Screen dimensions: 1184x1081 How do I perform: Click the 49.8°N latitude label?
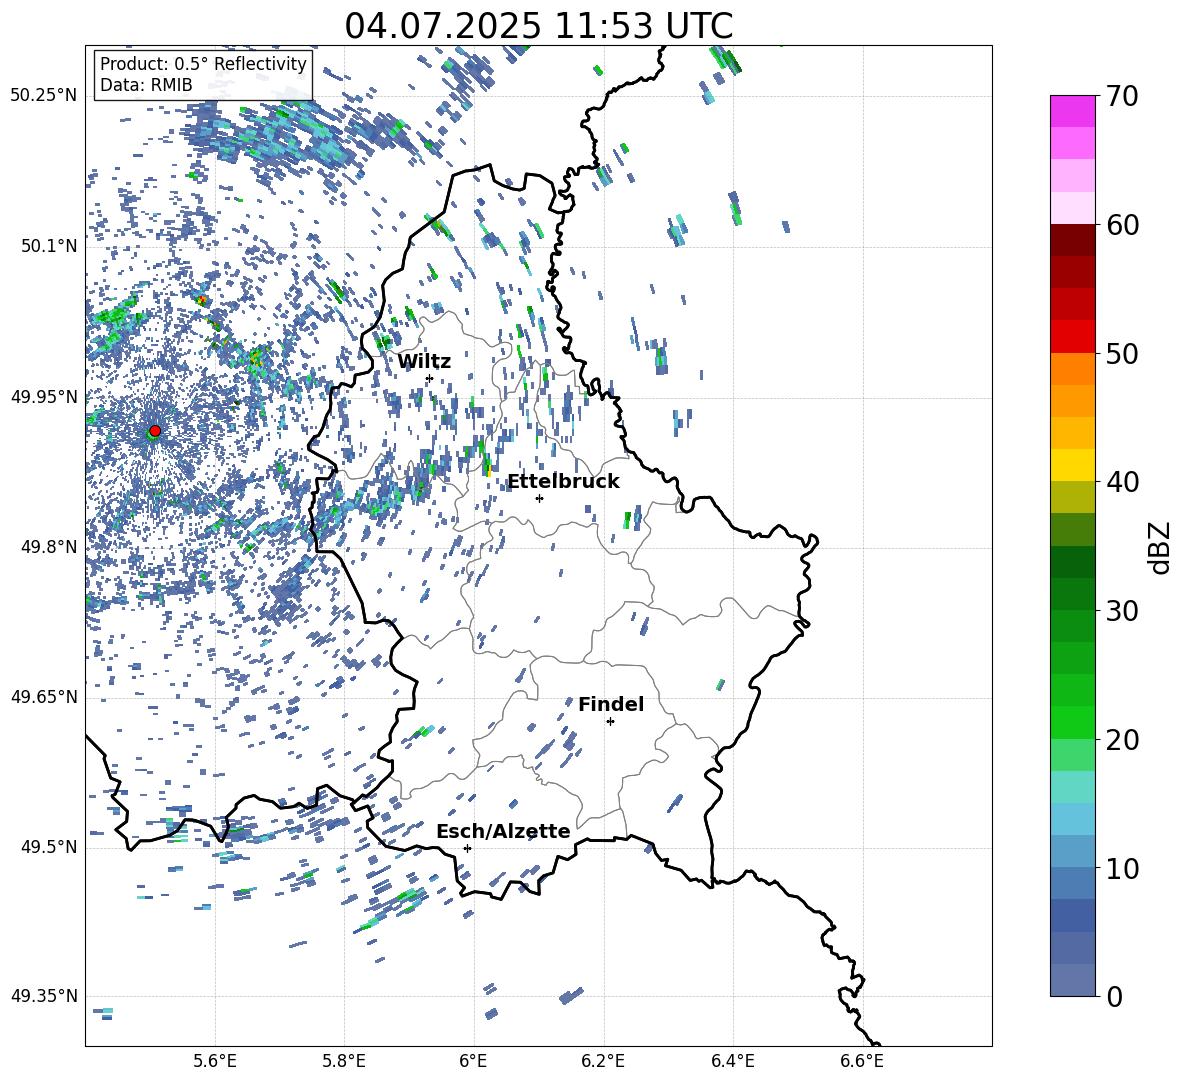(x=48, y=547)
